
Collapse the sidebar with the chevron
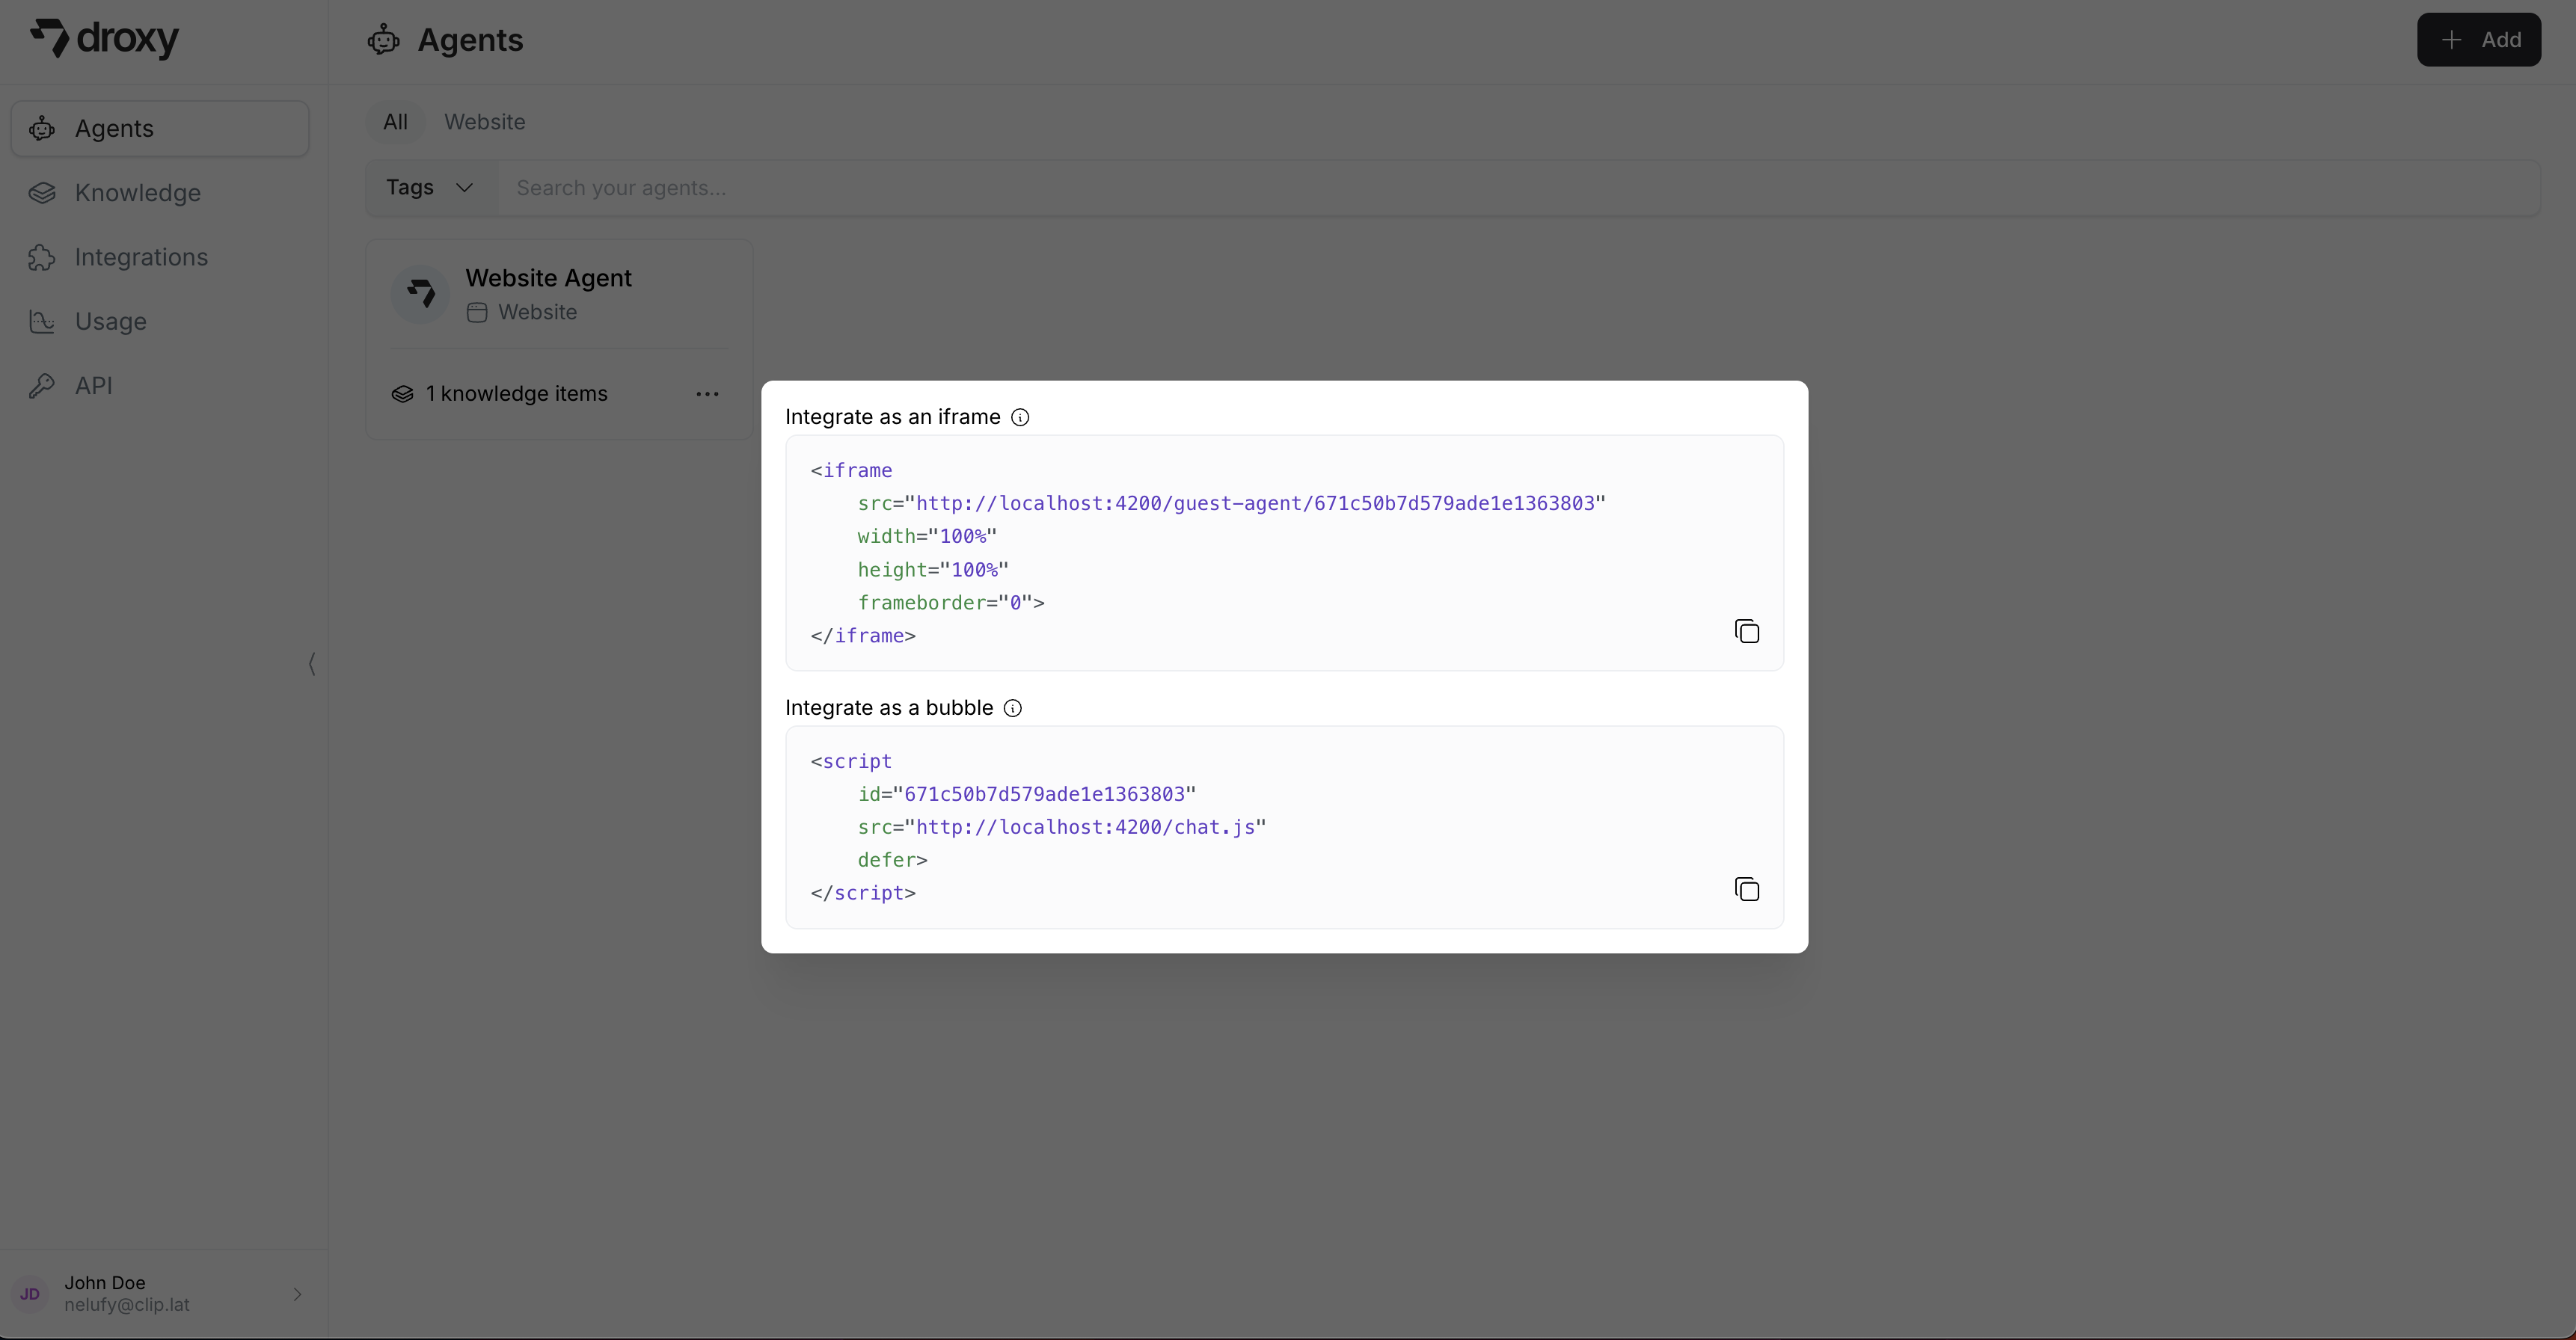click(x=313, y=664)
